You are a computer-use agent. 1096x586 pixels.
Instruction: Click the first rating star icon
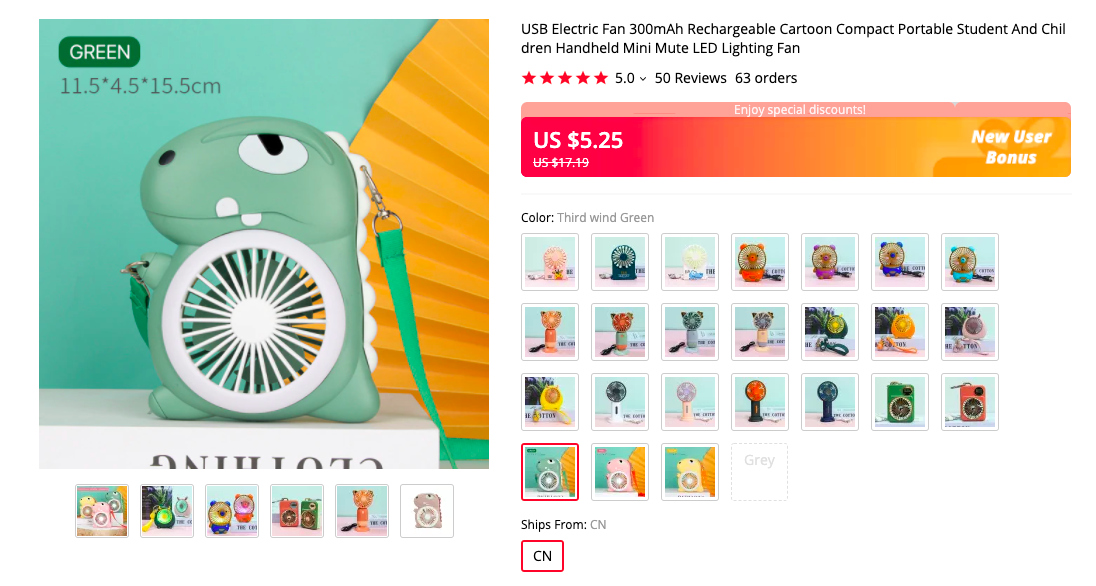[x=529, y=77]
